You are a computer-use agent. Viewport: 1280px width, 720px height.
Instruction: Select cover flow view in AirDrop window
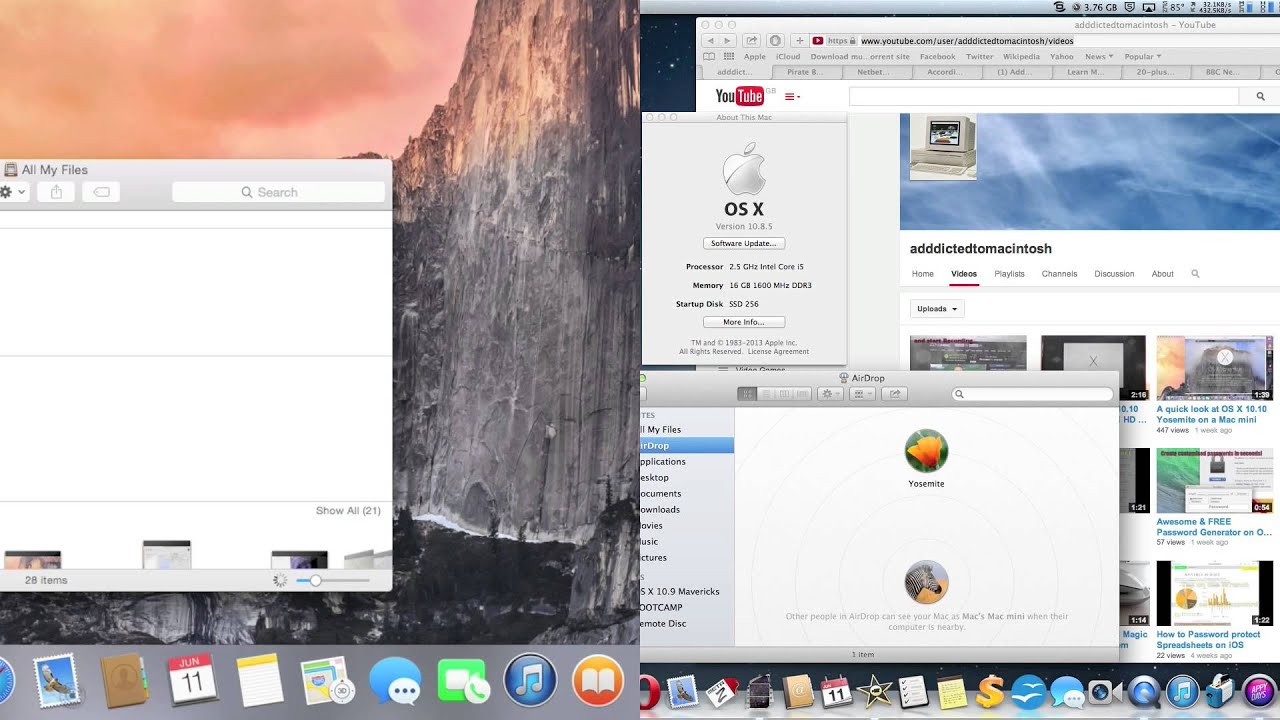pyautogui.click(x=802, y=394)
